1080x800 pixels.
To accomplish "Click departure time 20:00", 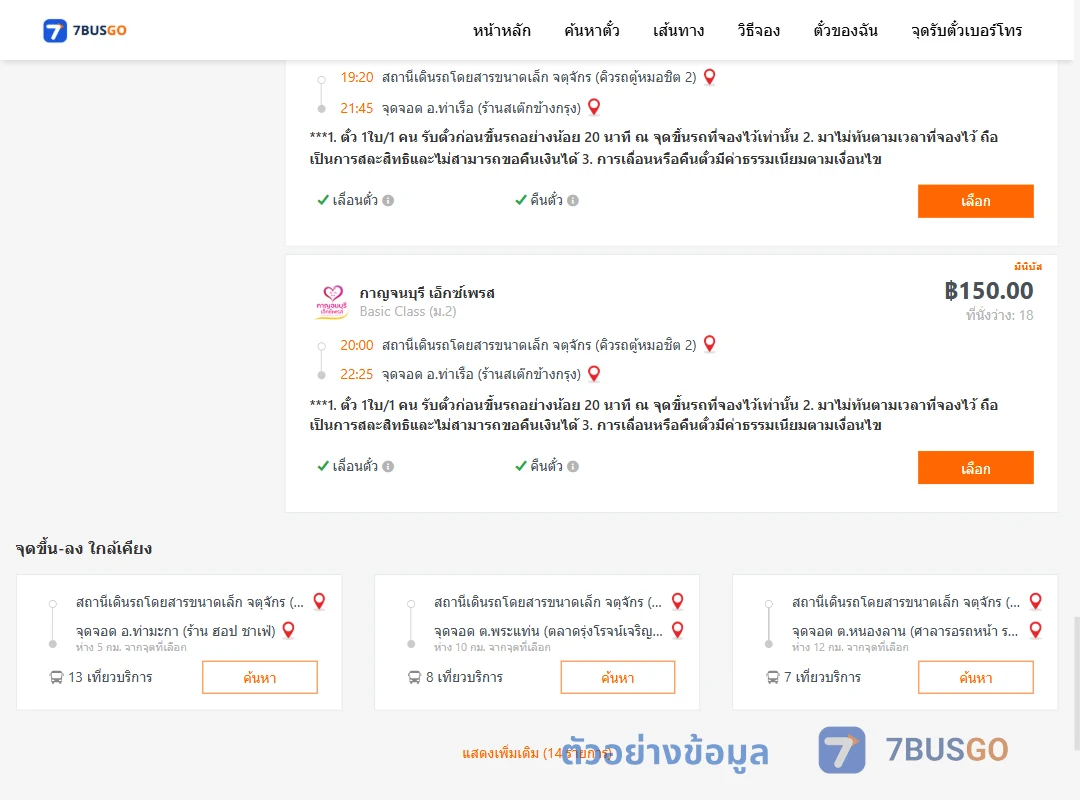I will click(357, 345).
